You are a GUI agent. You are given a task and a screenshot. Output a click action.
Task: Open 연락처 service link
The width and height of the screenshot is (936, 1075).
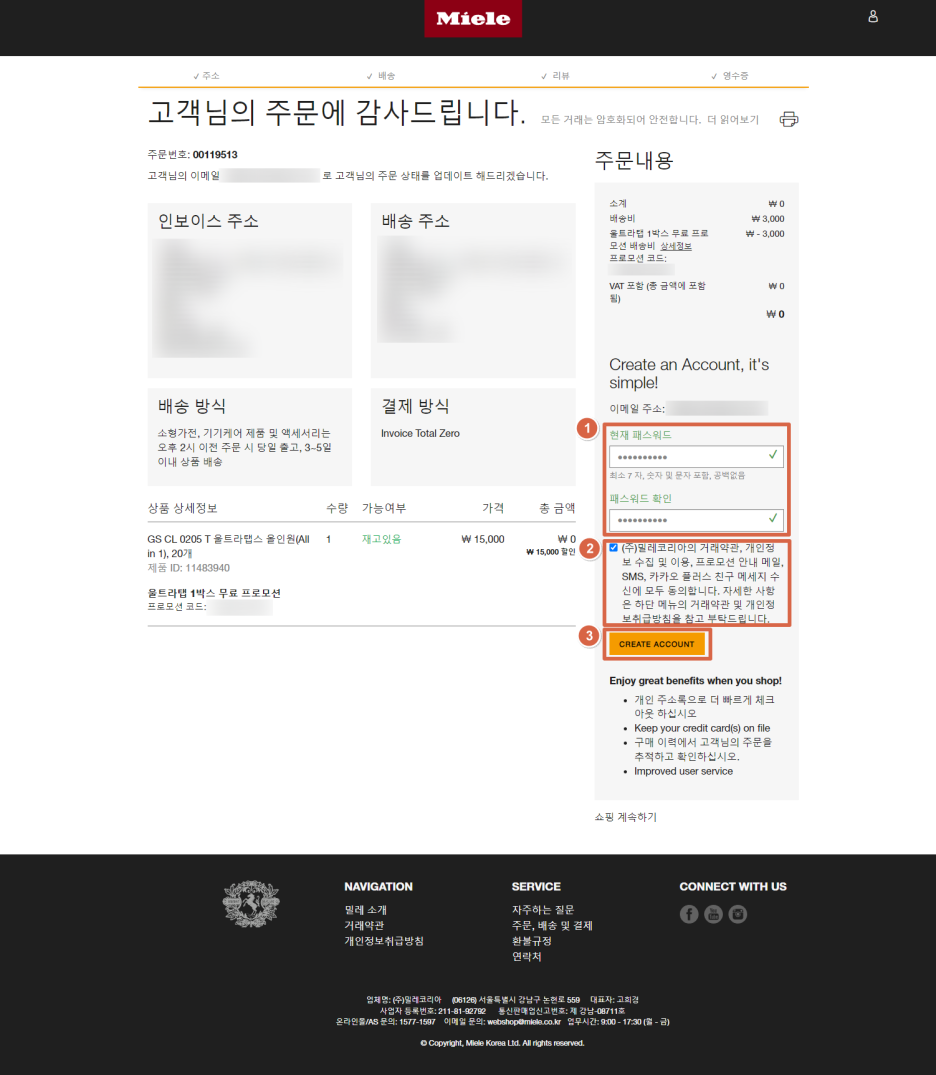(x=527, y=956)
